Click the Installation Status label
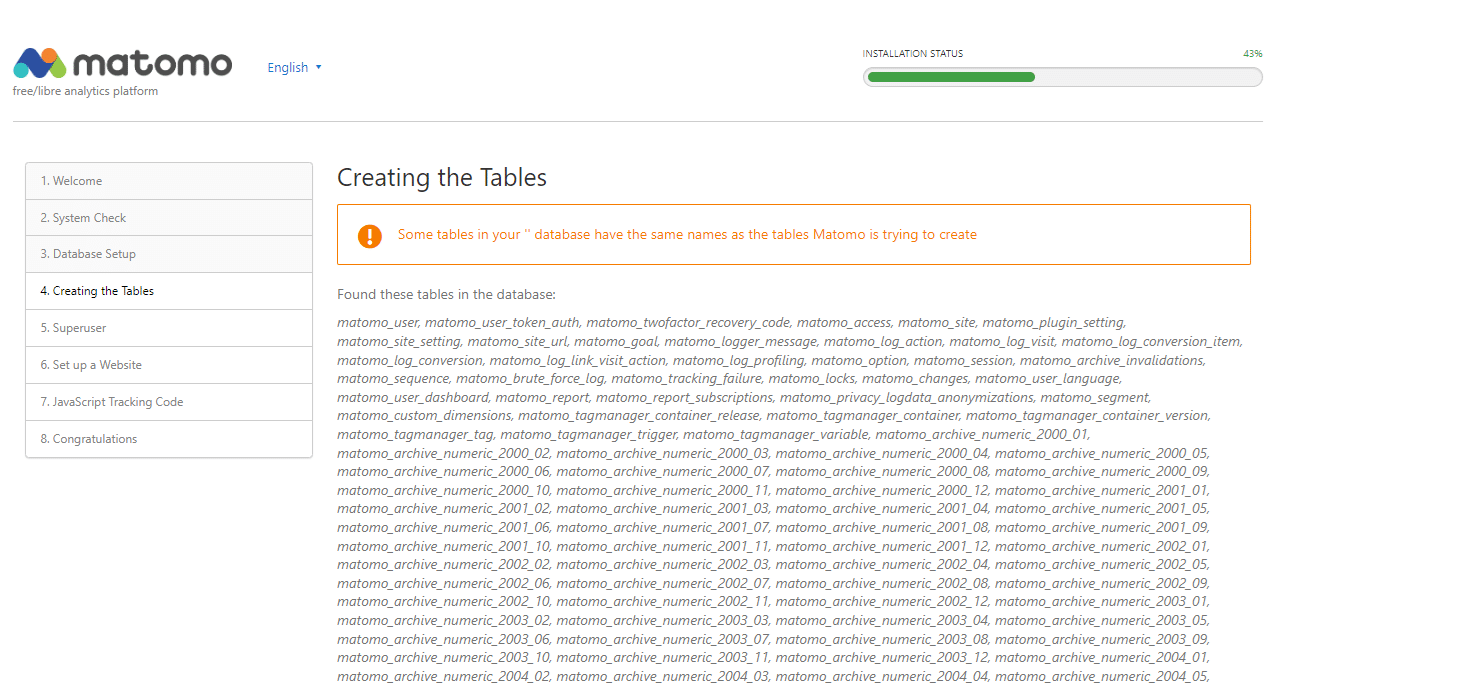This screenshot has width=1484, height=683. click(x=912, y=54)
